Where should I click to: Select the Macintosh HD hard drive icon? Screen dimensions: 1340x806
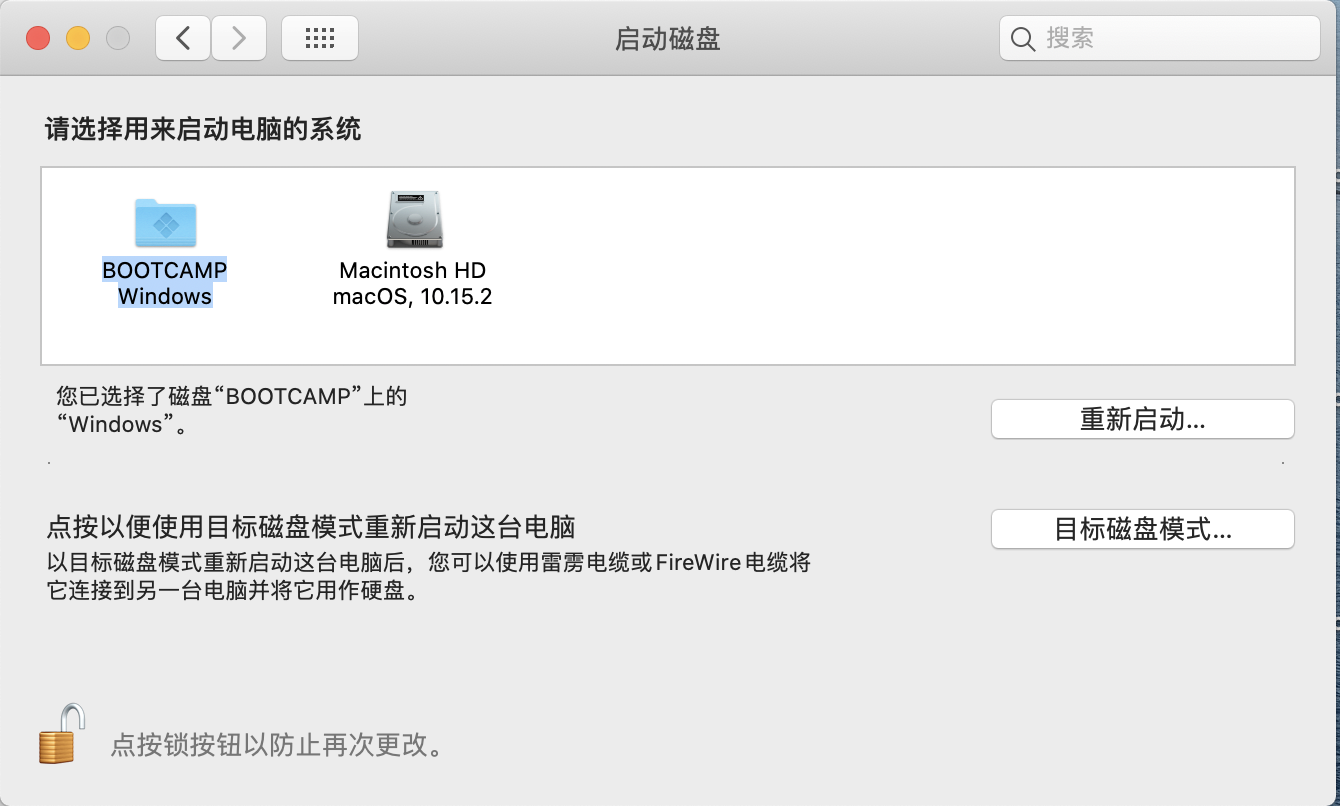413,220
